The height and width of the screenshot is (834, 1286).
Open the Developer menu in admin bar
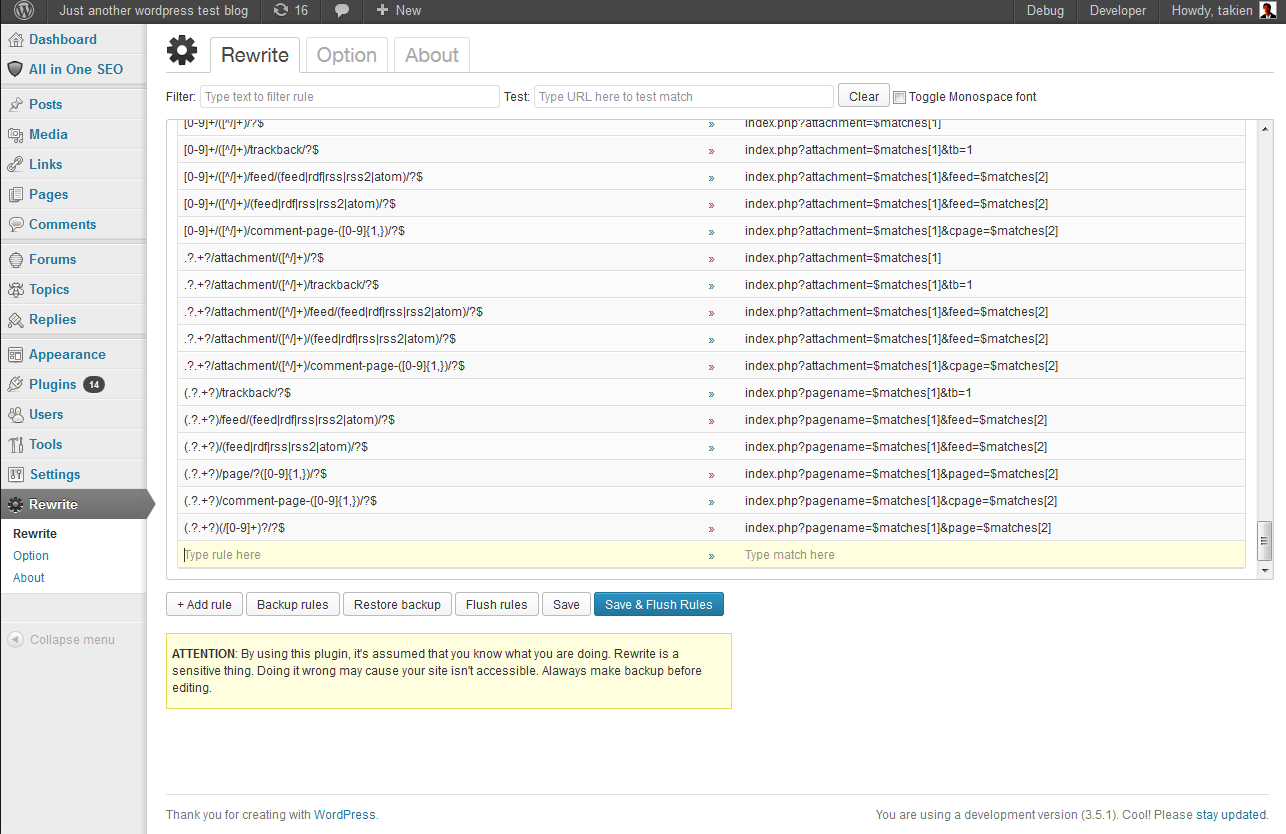coord(1117,11)
